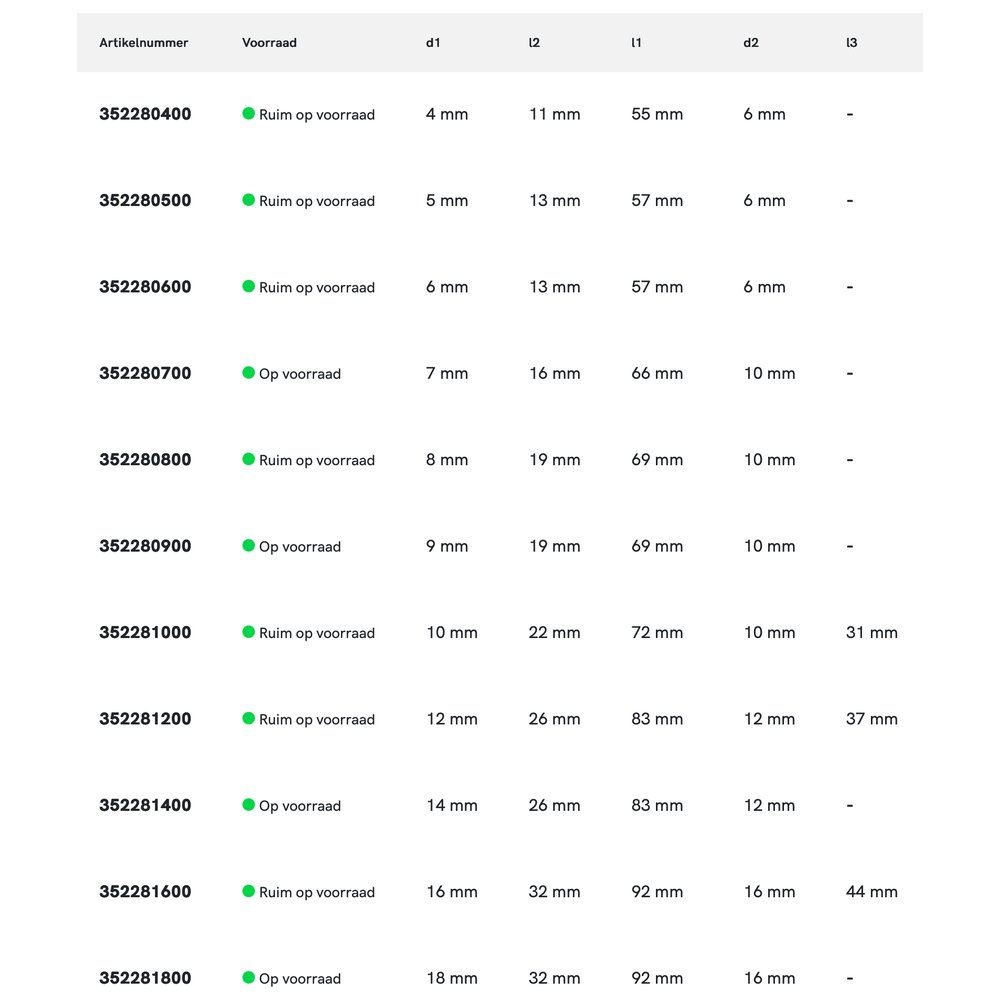Select green status dot in 352280900 row
Screen dimensions: 1000x1000
tap(249, 546)
